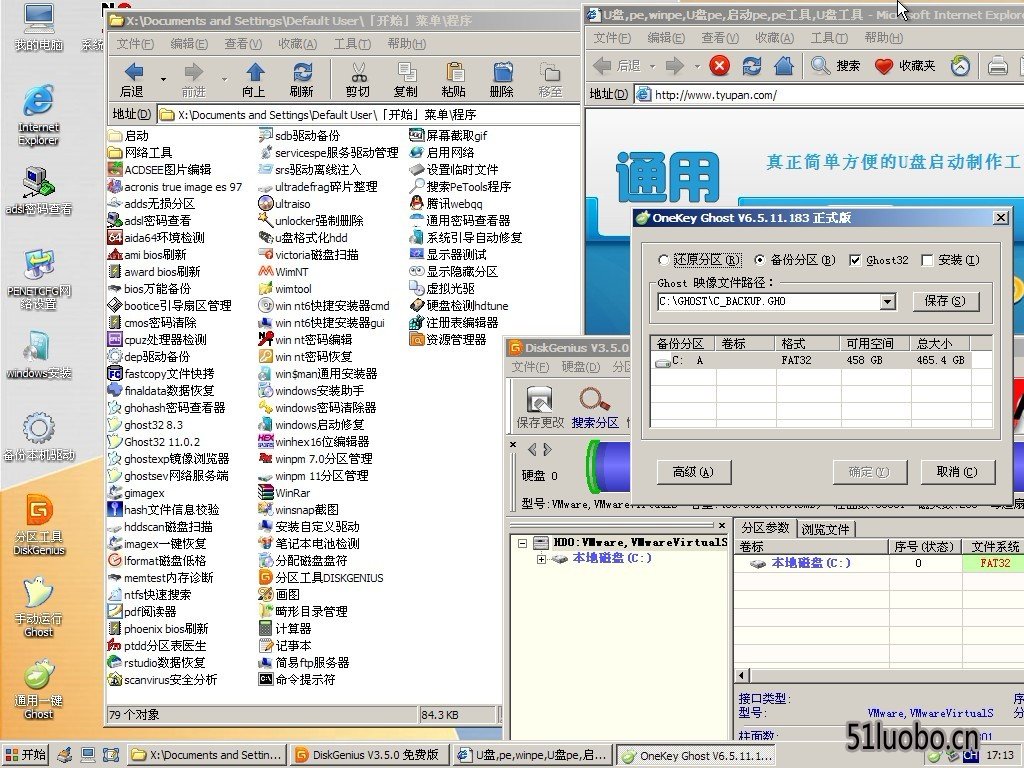Expand 本地磁盘(C:) tree node in DiskGenius

541,558
